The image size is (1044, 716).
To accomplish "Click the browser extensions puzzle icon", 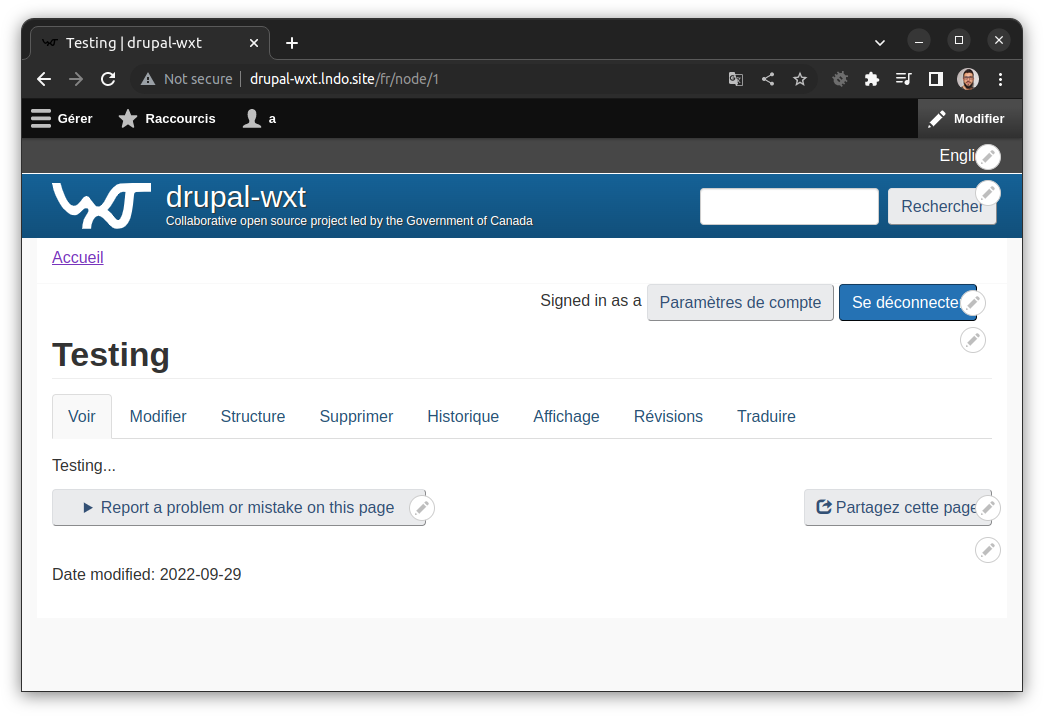I will pyautogui.click(x=871, y=78).
